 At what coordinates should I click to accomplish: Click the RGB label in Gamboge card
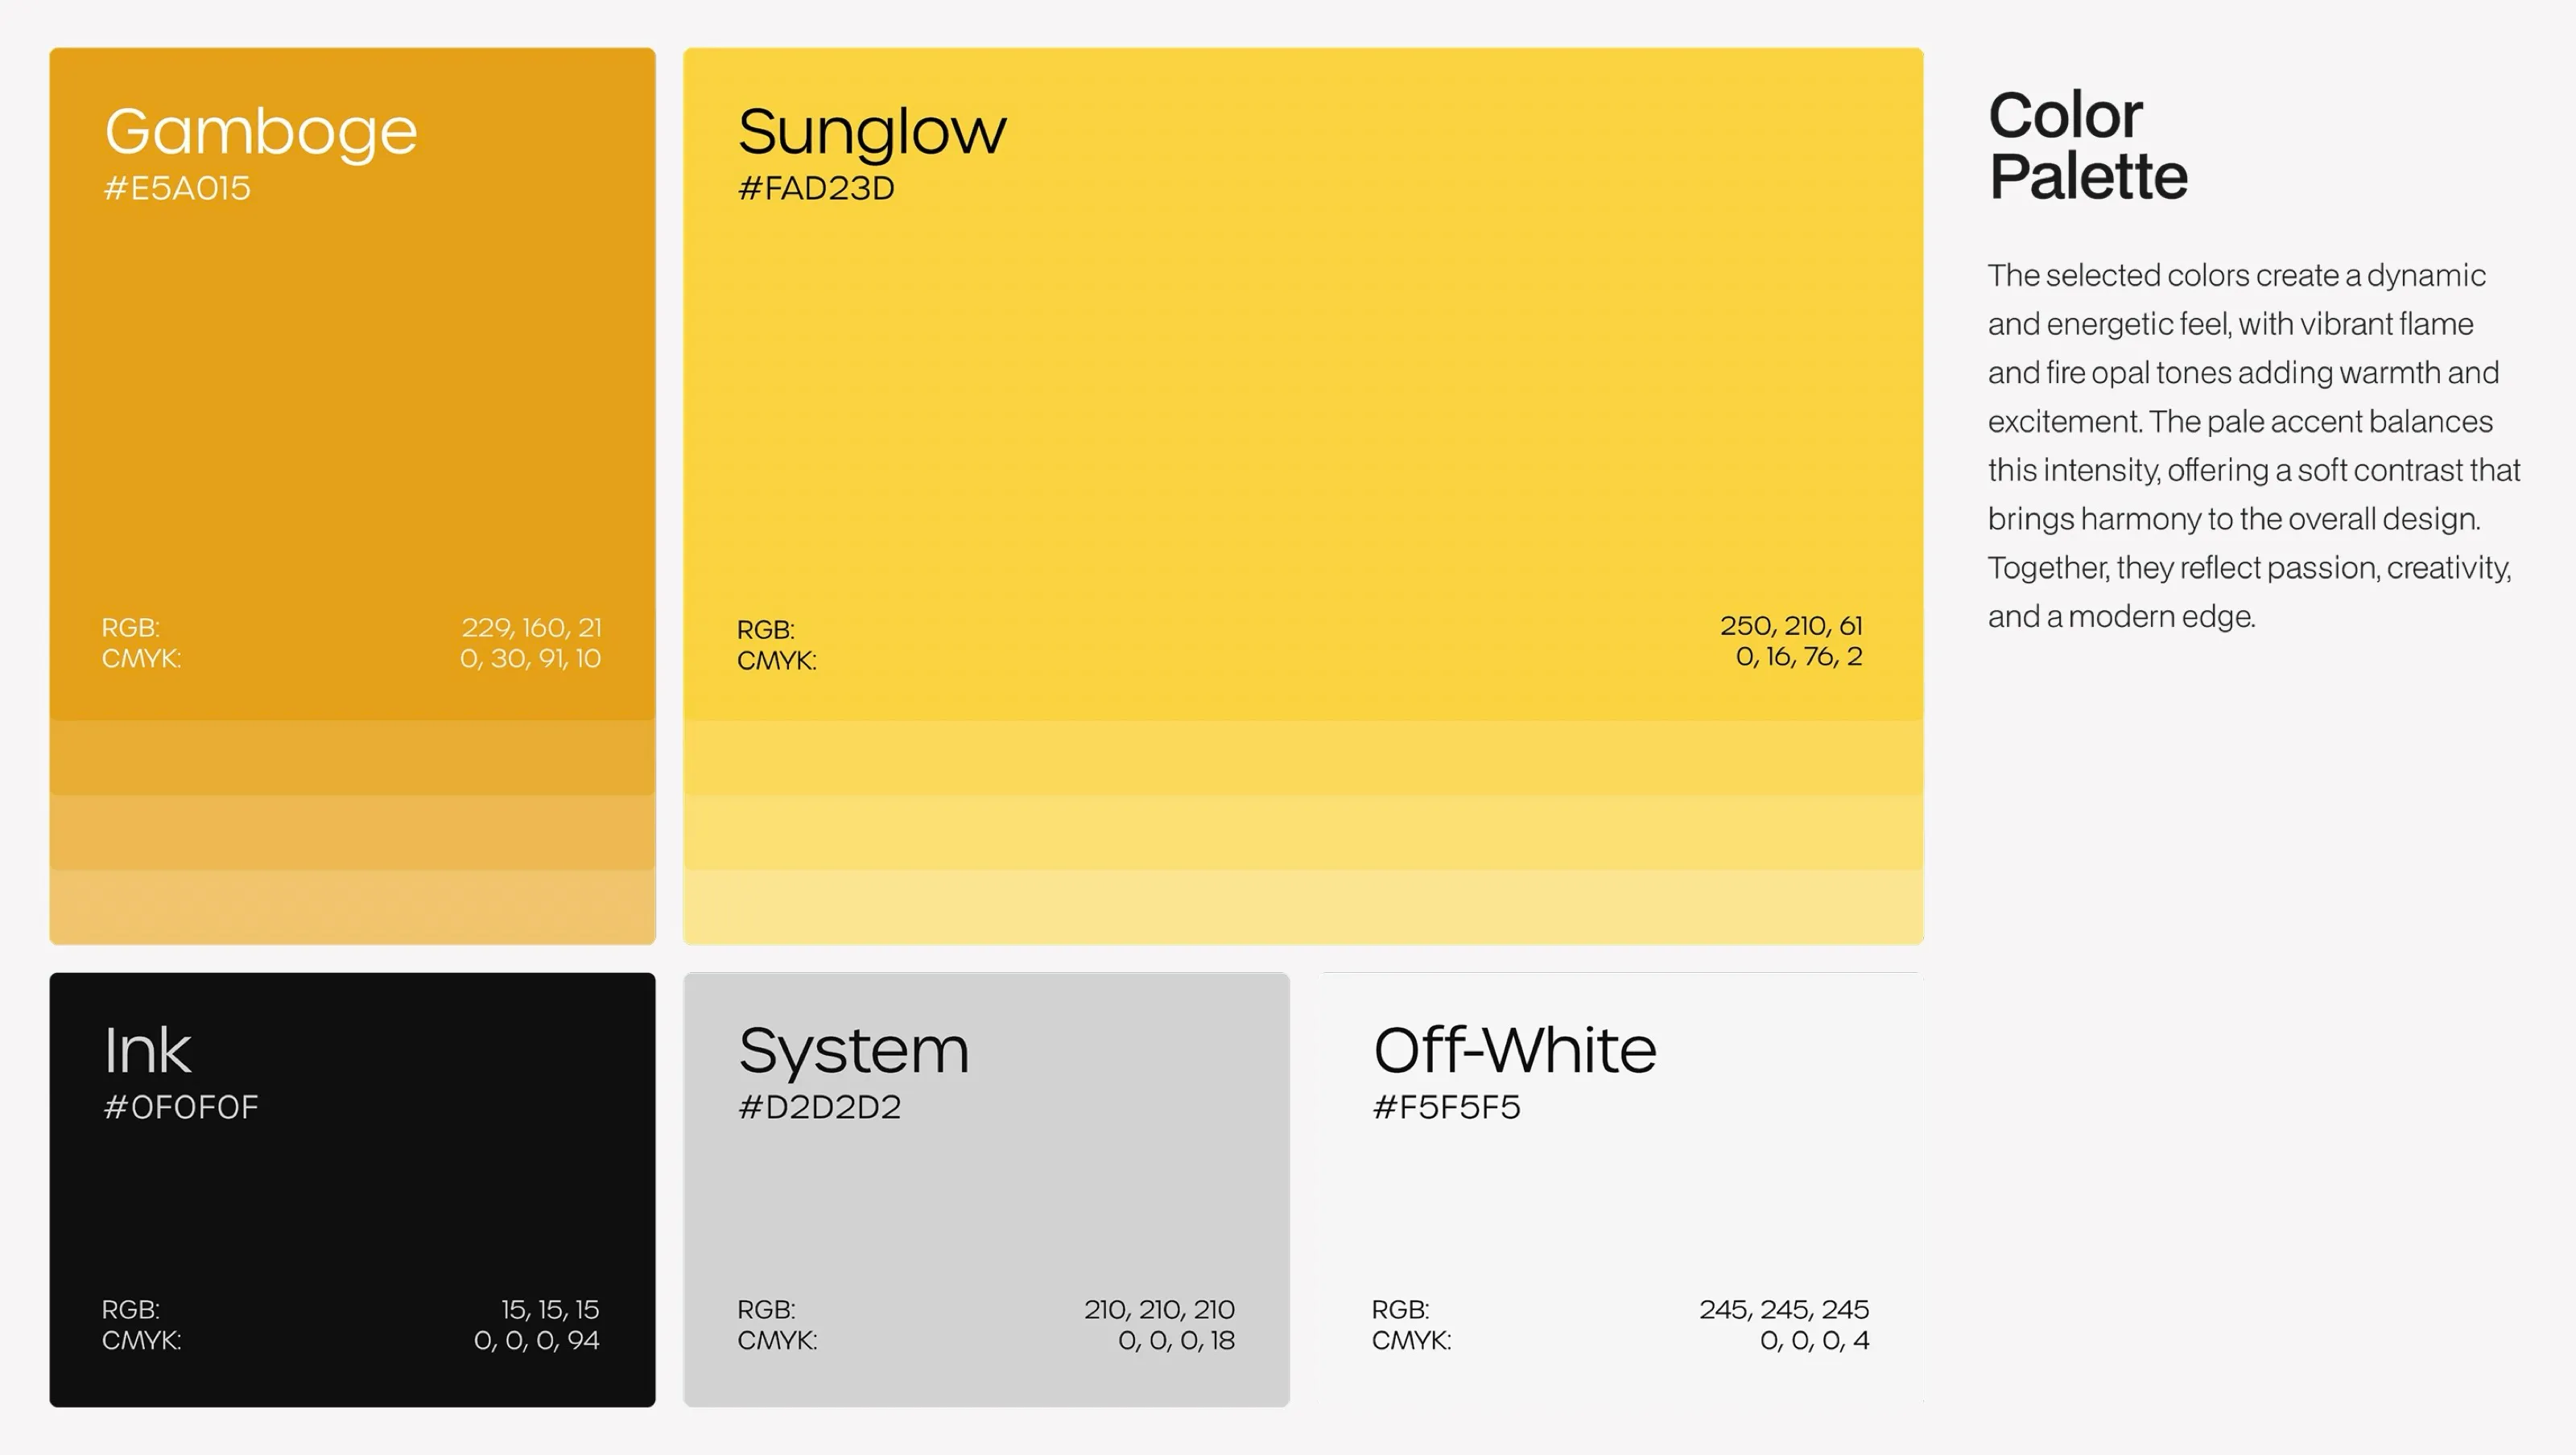131,627
